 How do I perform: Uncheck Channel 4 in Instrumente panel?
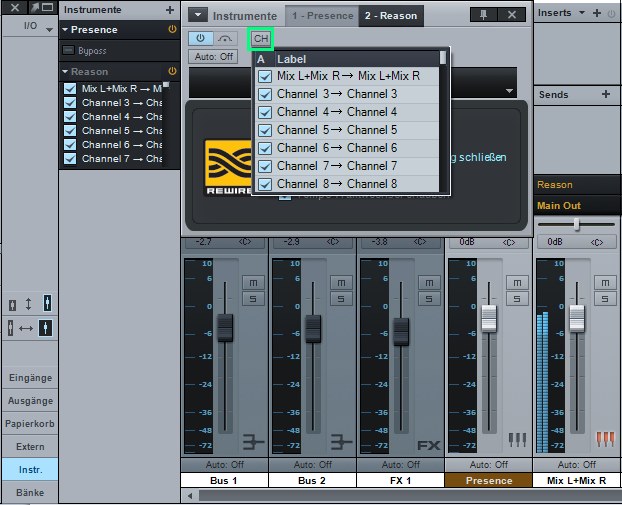(70, 117)
